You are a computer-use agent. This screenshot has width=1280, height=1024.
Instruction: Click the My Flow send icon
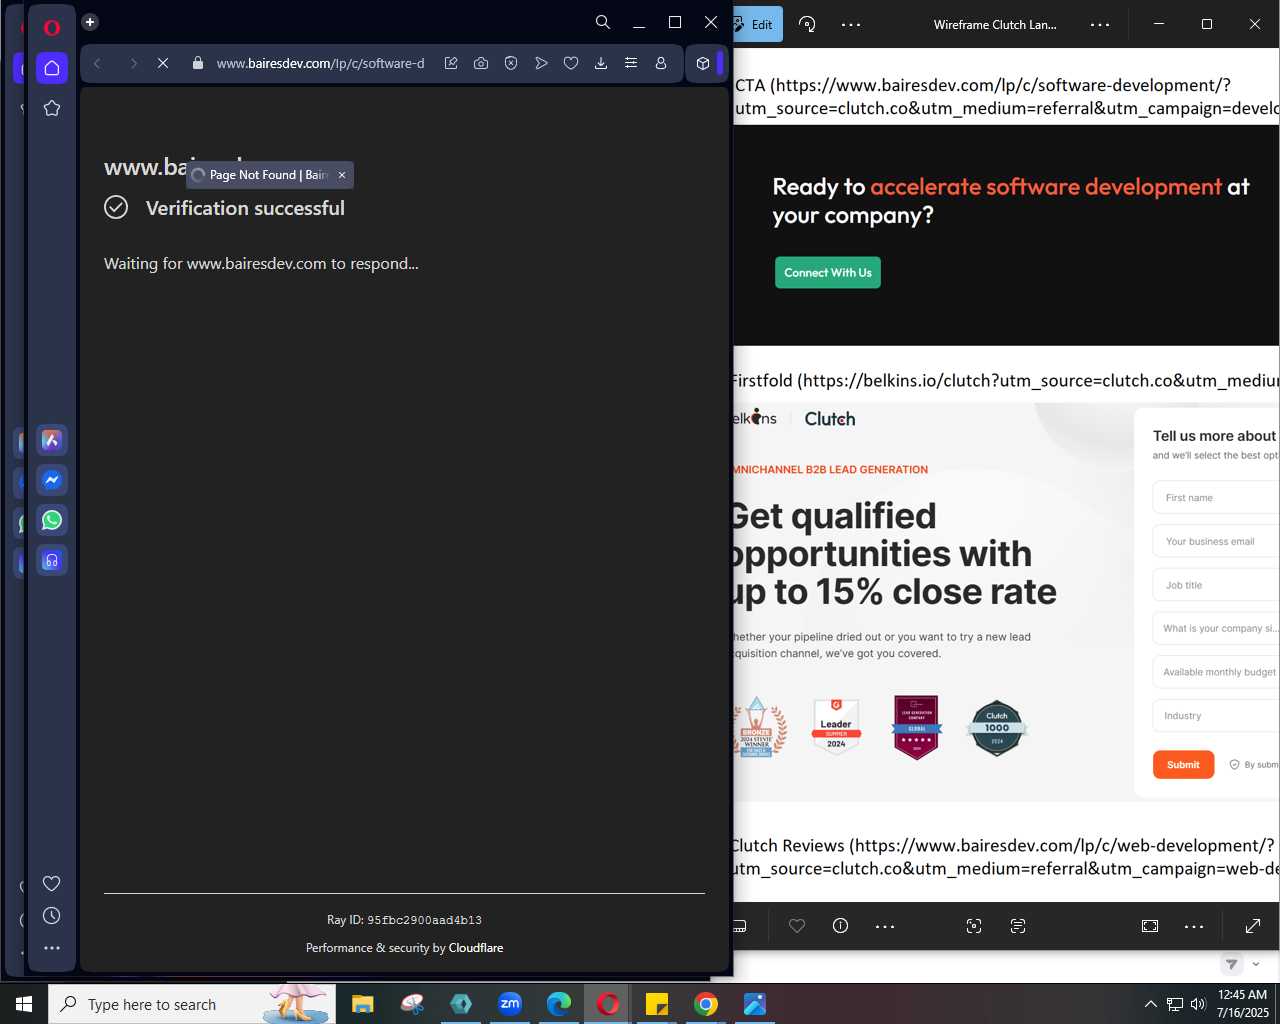pyautogui.click(x=541, y=63)
